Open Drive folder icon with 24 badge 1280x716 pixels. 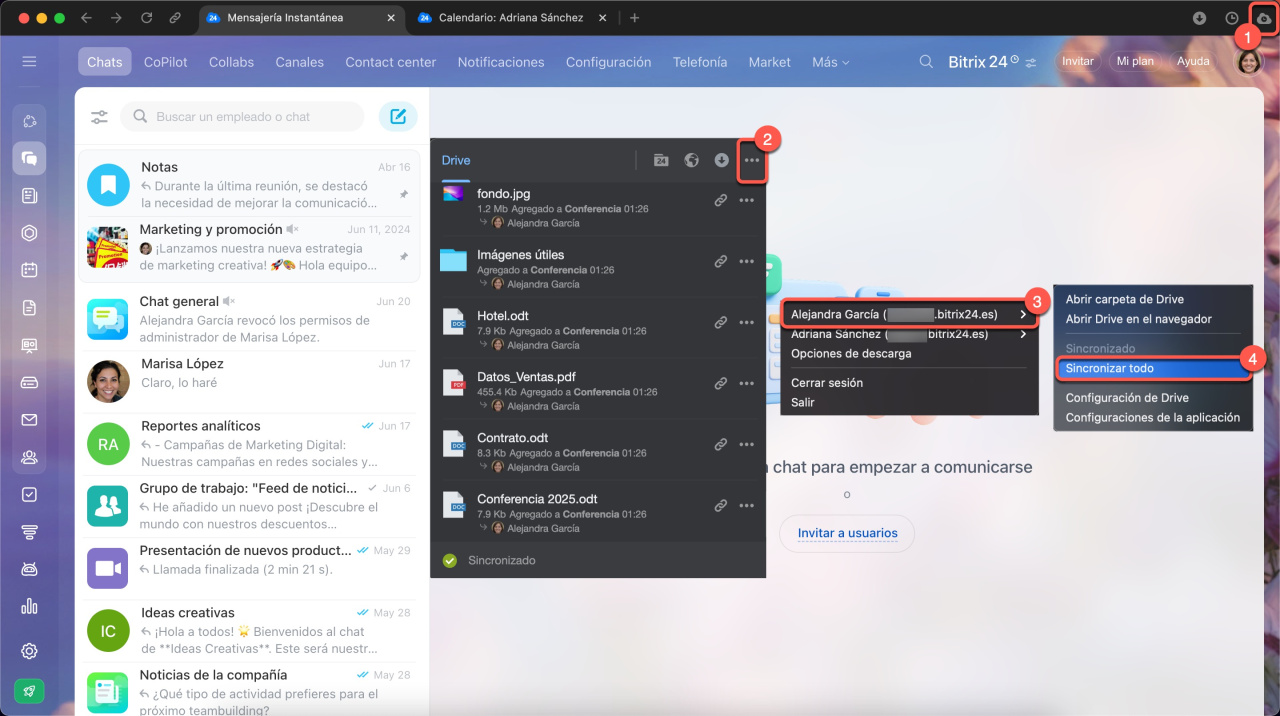[x=661, y=160]
